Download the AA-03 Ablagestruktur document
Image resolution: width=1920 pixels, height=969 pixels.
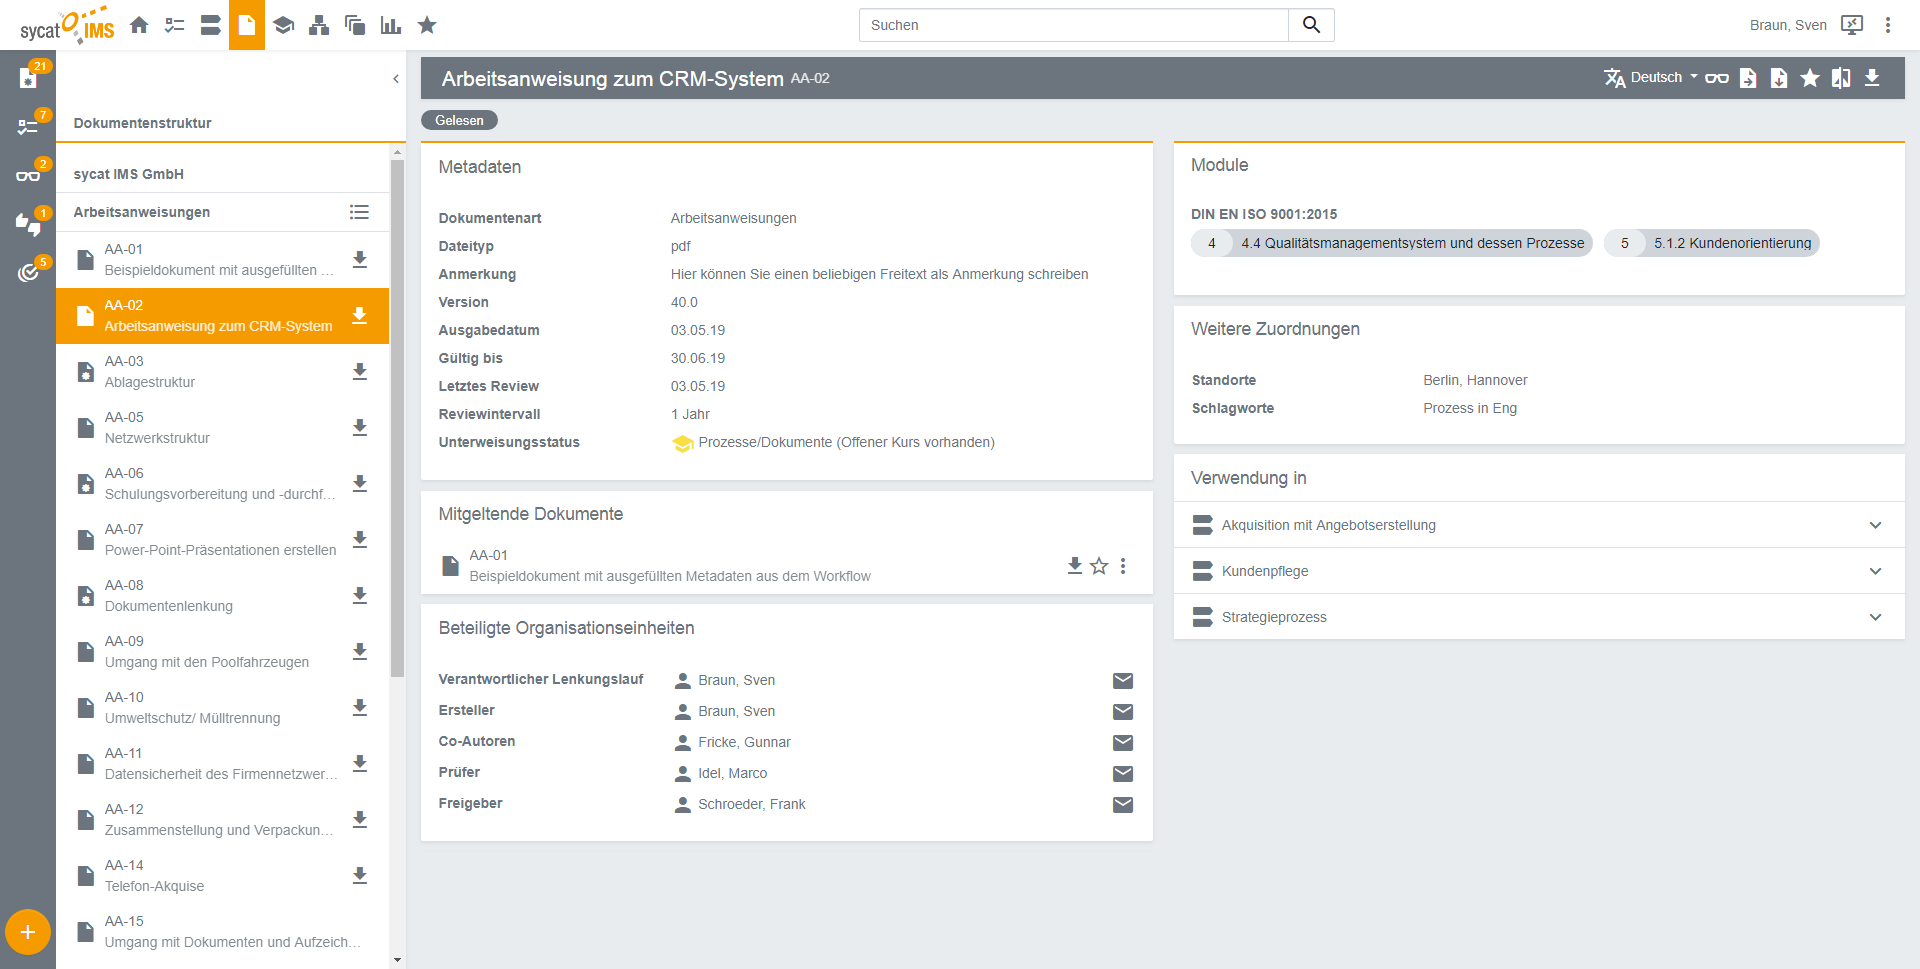pyautogui.click(x=360, y=372)
